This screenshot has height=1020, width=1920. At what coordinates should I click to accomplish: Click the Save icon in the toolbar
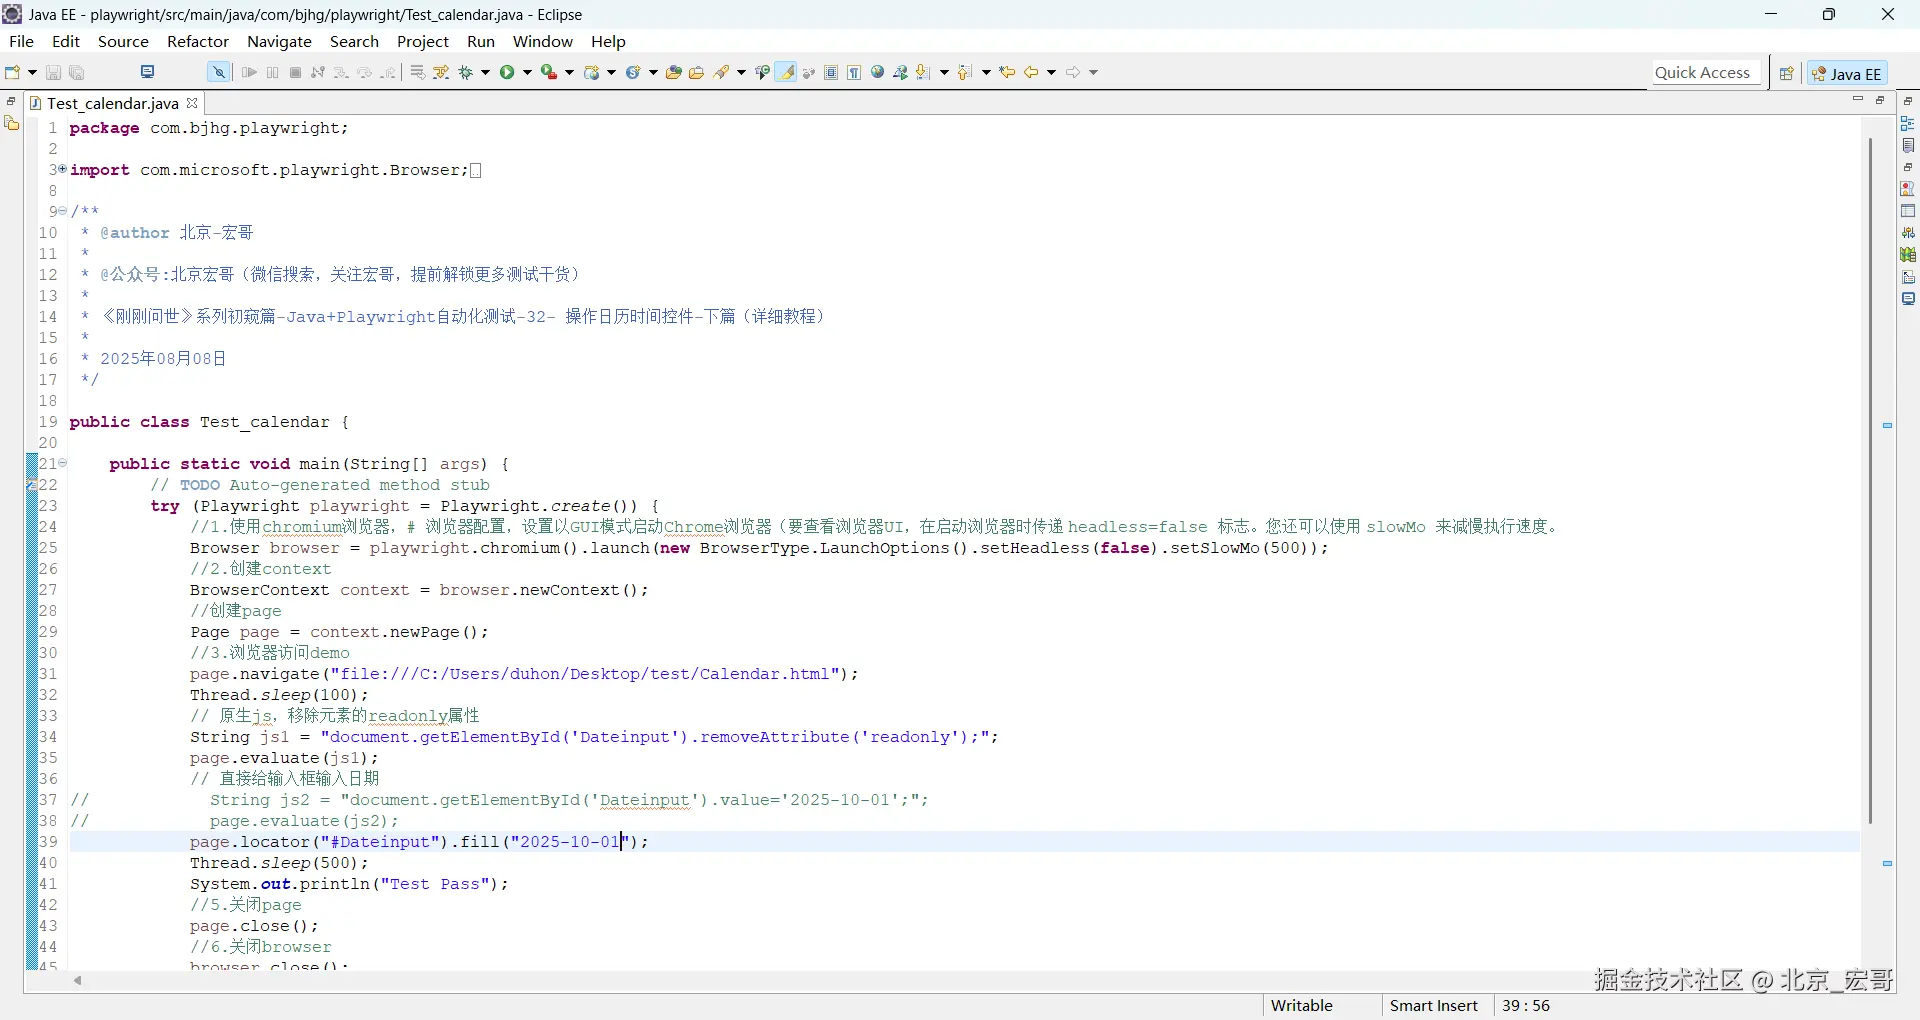[54, 72]
